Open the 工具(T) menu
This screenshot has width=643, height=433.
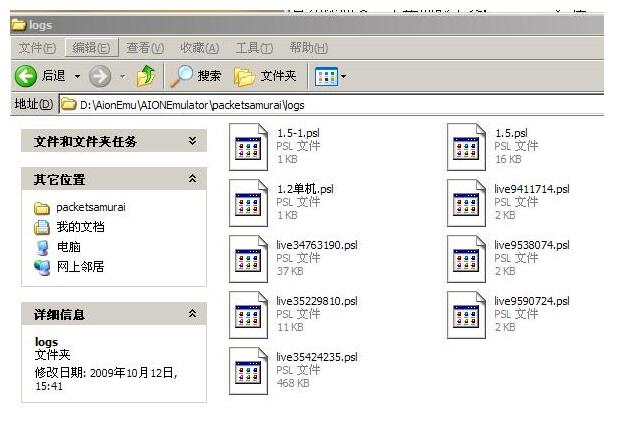(254, 48)
